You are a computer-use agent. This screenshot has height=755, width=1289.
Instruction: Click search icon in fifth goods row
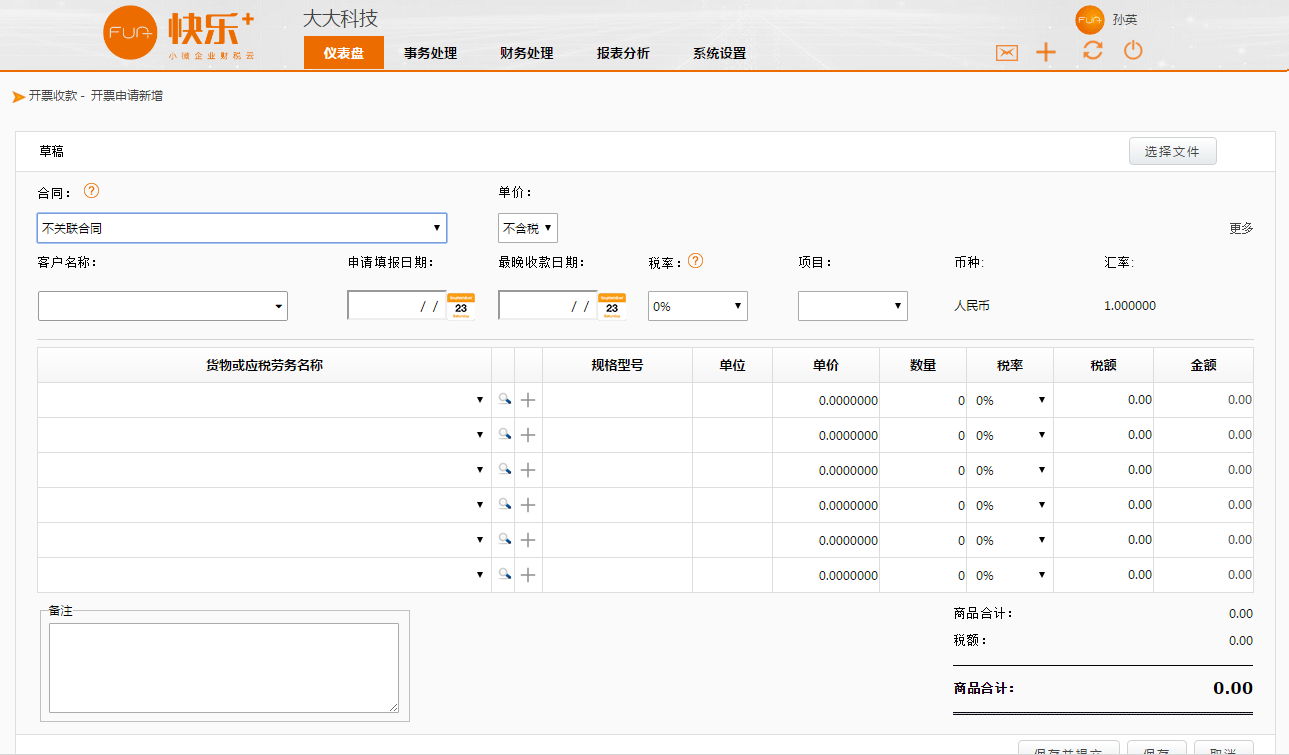click(505, 539)
